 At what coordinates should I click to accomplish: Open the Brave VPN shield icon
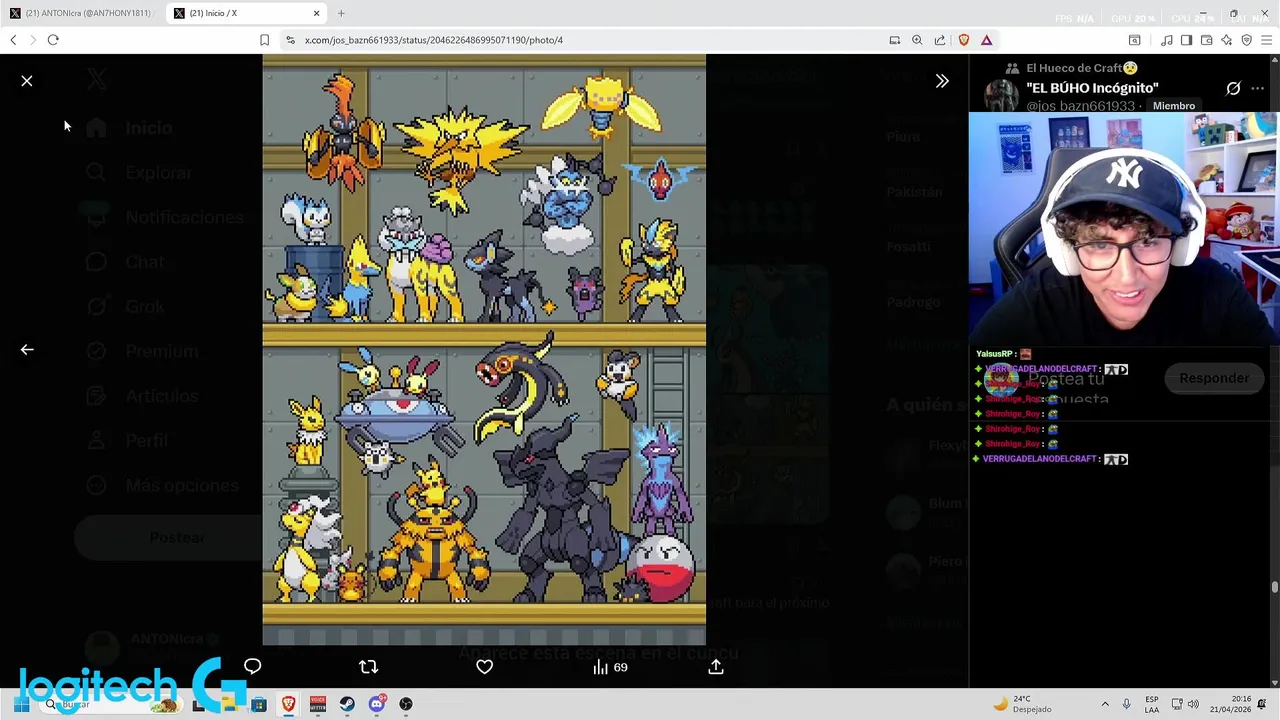click(1247, 40)
